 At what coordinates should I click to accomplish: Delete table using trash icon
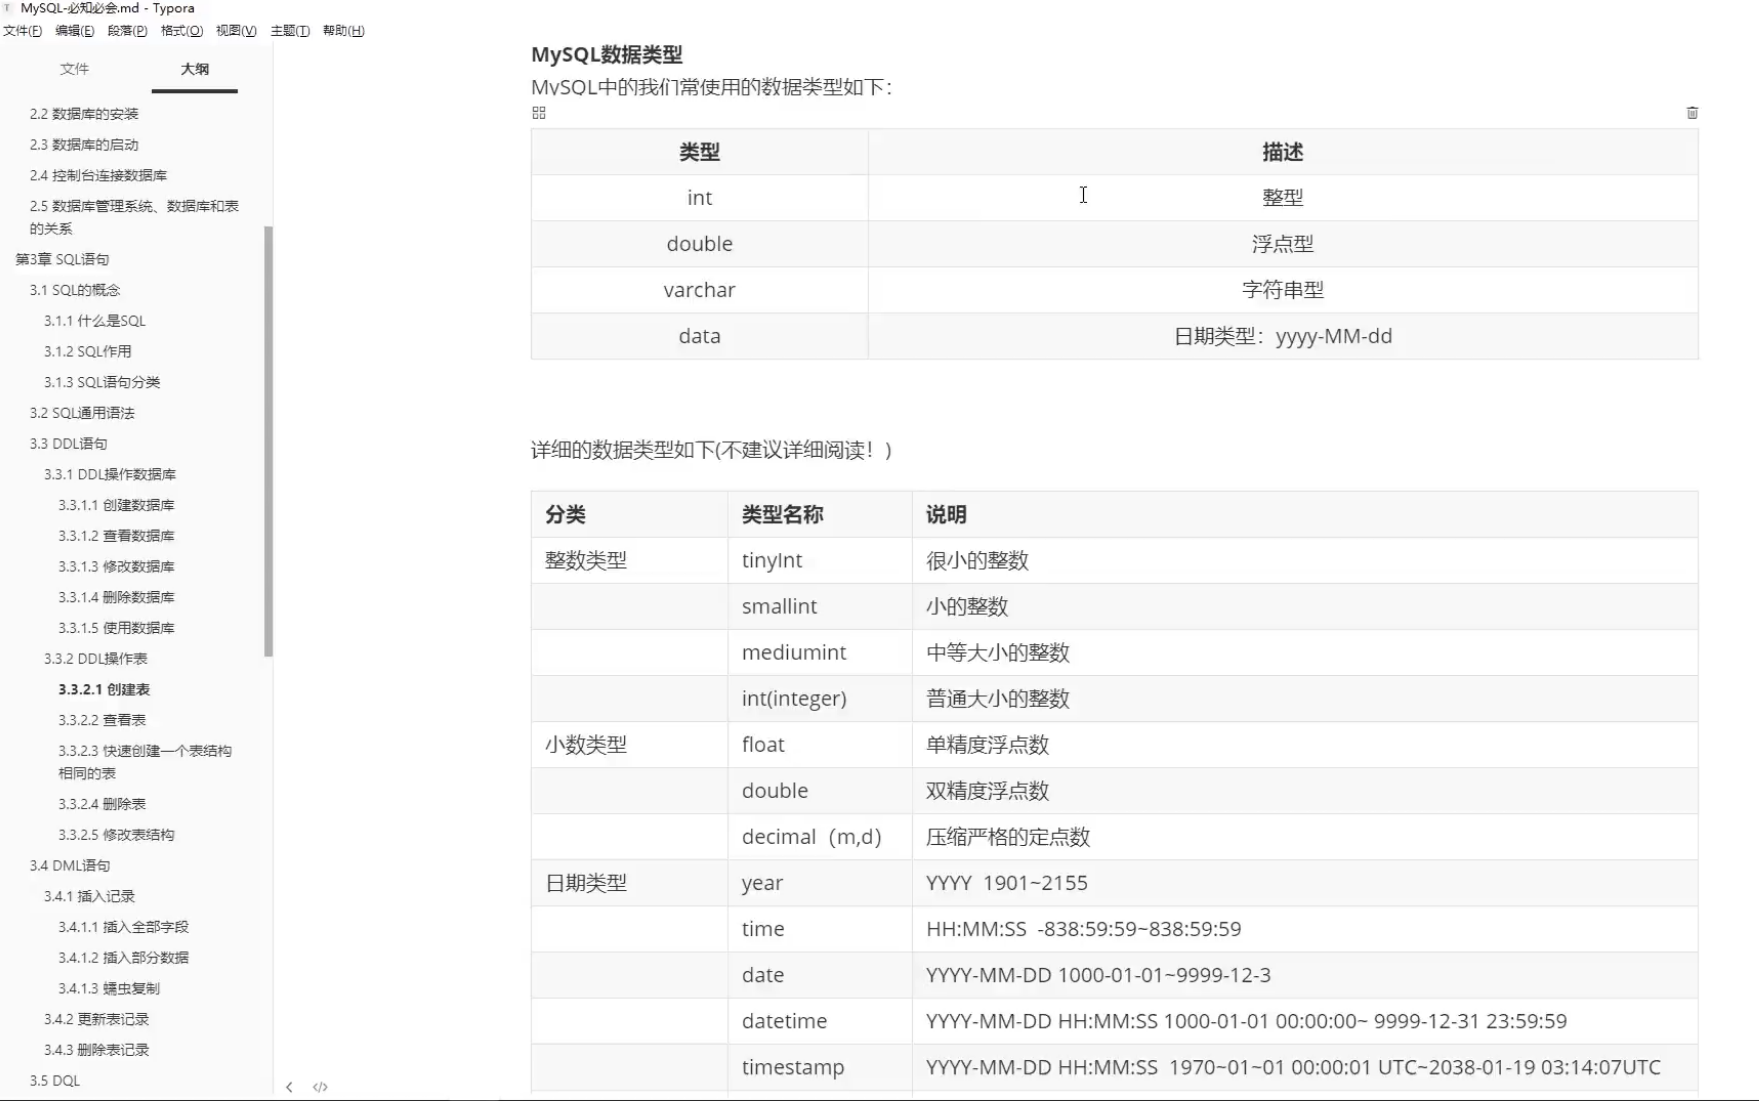[1692, 113]
